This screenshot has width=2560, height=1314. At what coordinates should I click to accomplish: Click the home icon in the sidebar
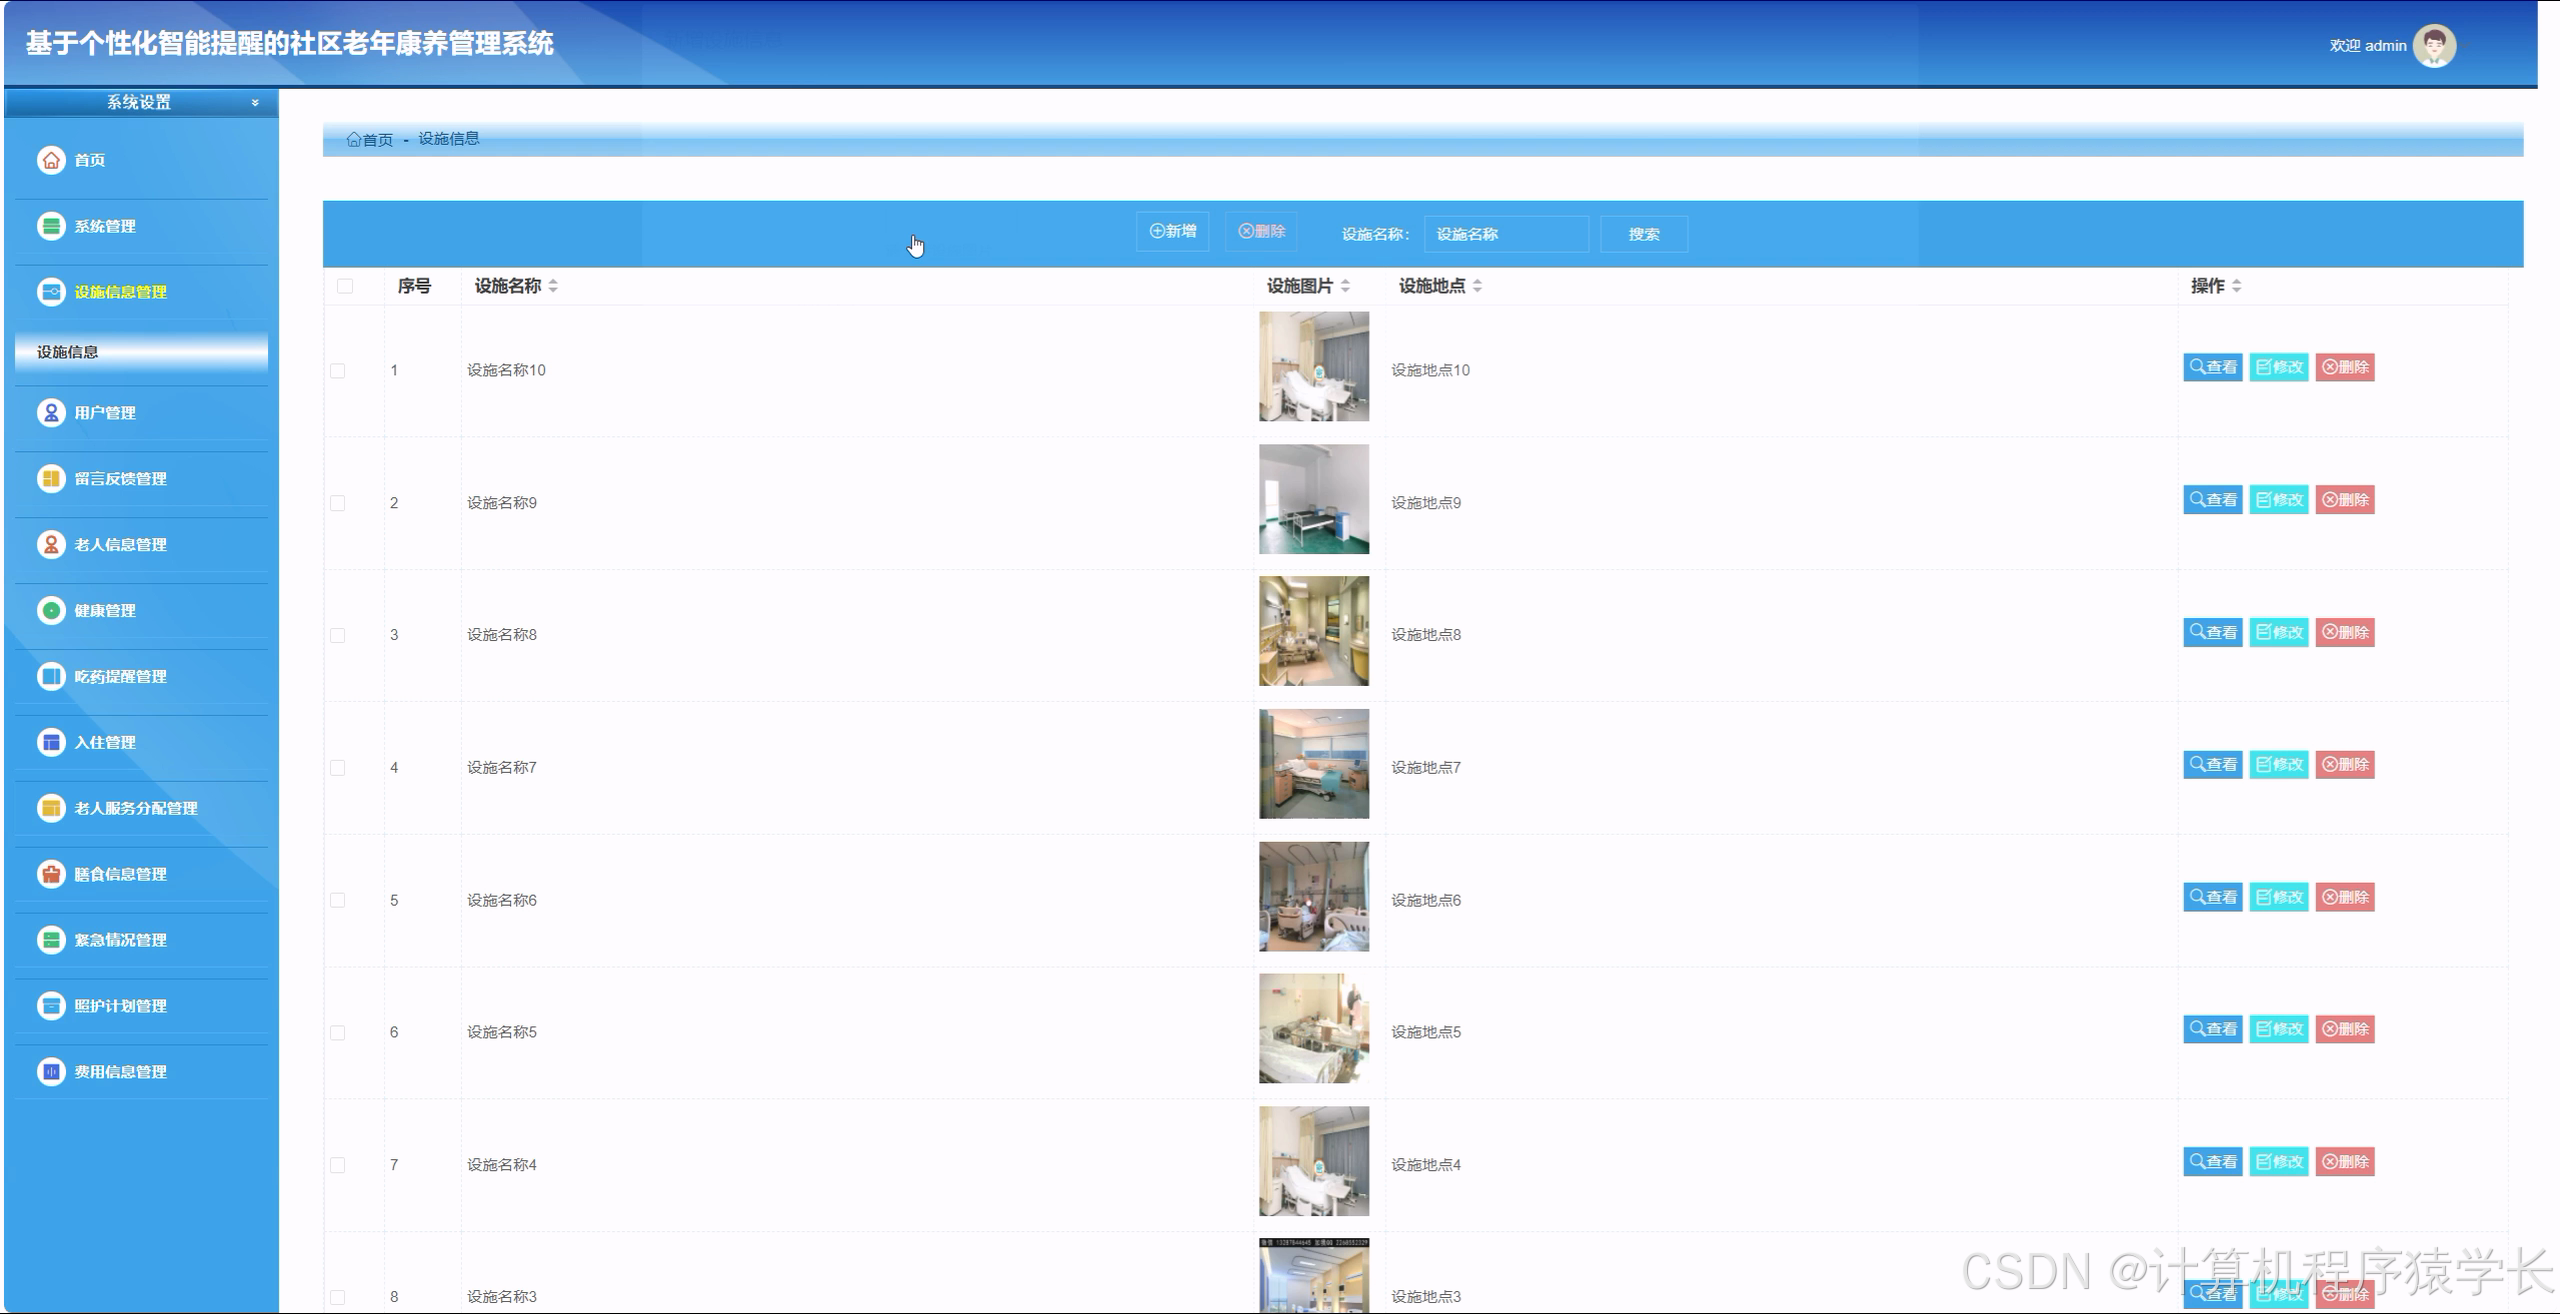tap(51, 160)
